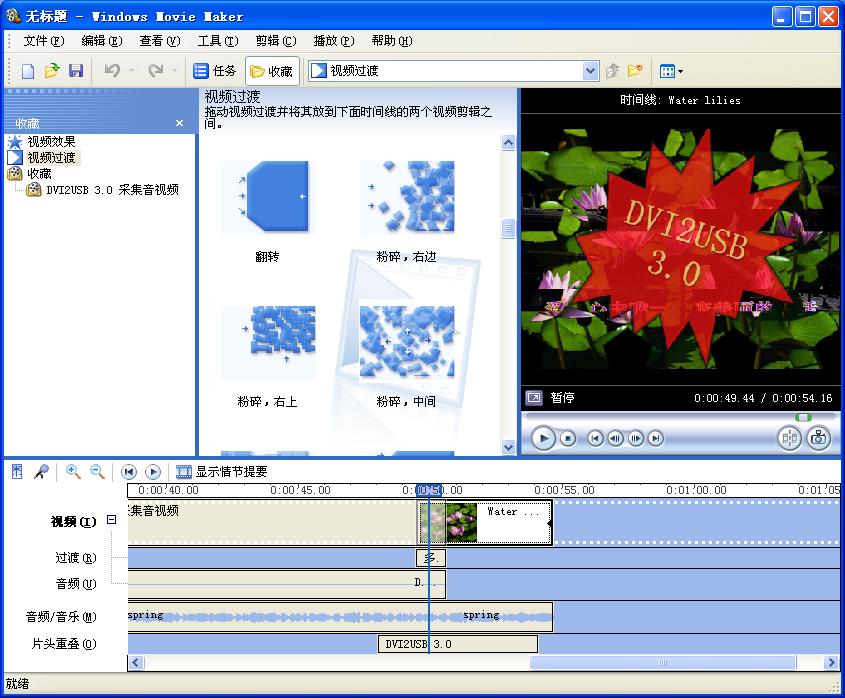The height and width of the screenshot is (698, 845).
Task: Toggle the 任务 (Tasks) pane
Action: [215, 71]
